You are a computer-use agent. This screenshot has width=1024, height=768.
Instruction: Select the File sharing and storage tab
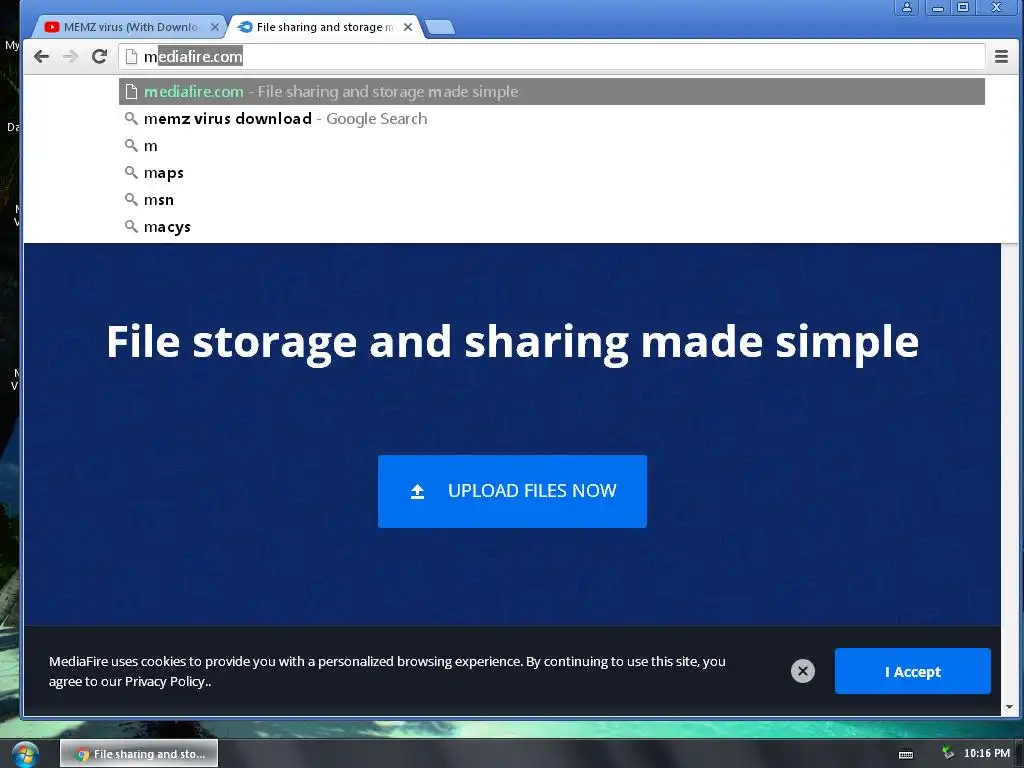pyautogui.click(x=325, y=27)
